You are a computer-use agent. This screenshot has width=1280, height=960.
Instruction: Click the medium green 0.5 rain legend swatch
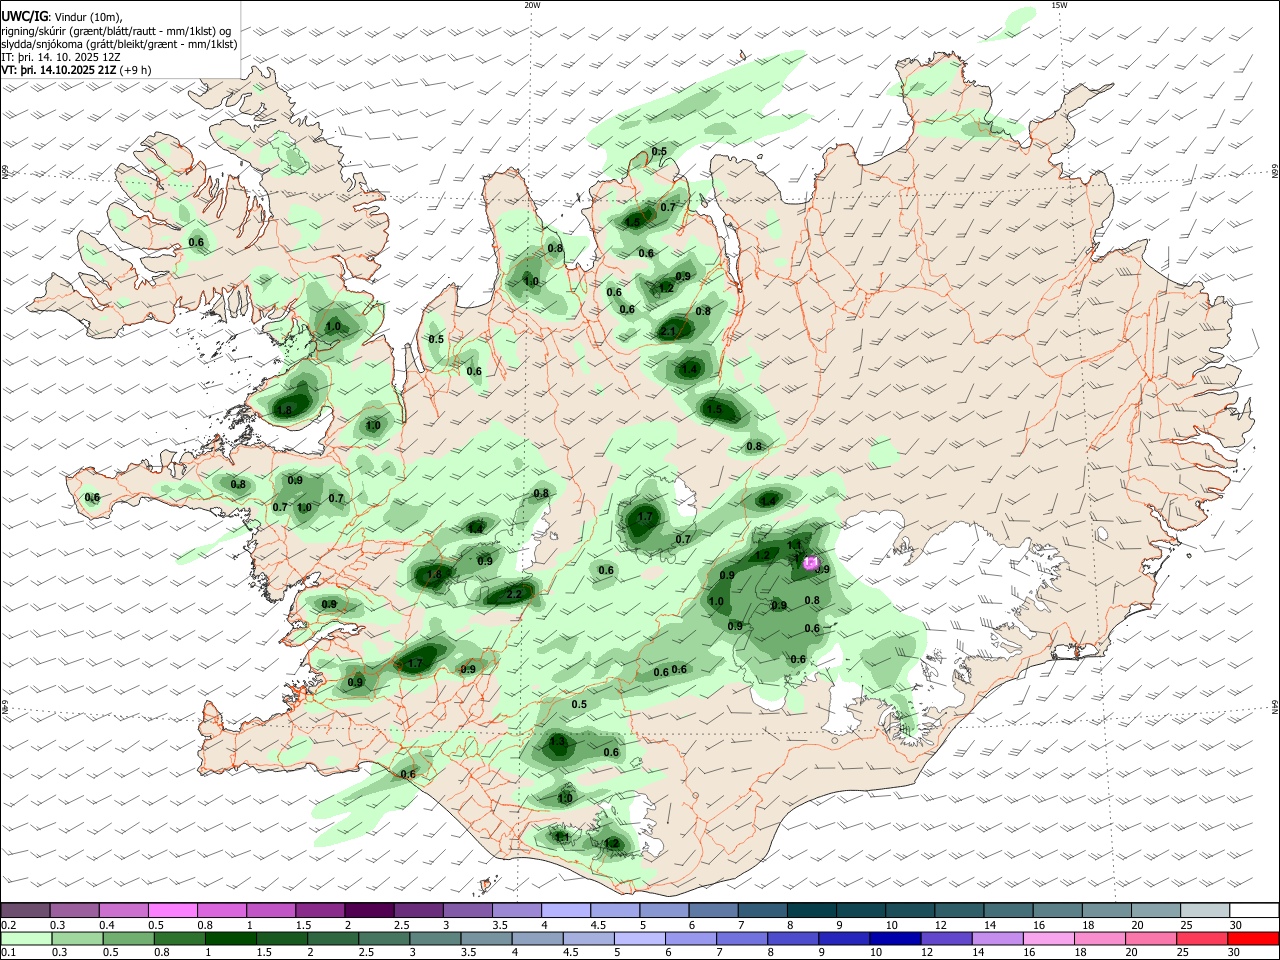128,939
